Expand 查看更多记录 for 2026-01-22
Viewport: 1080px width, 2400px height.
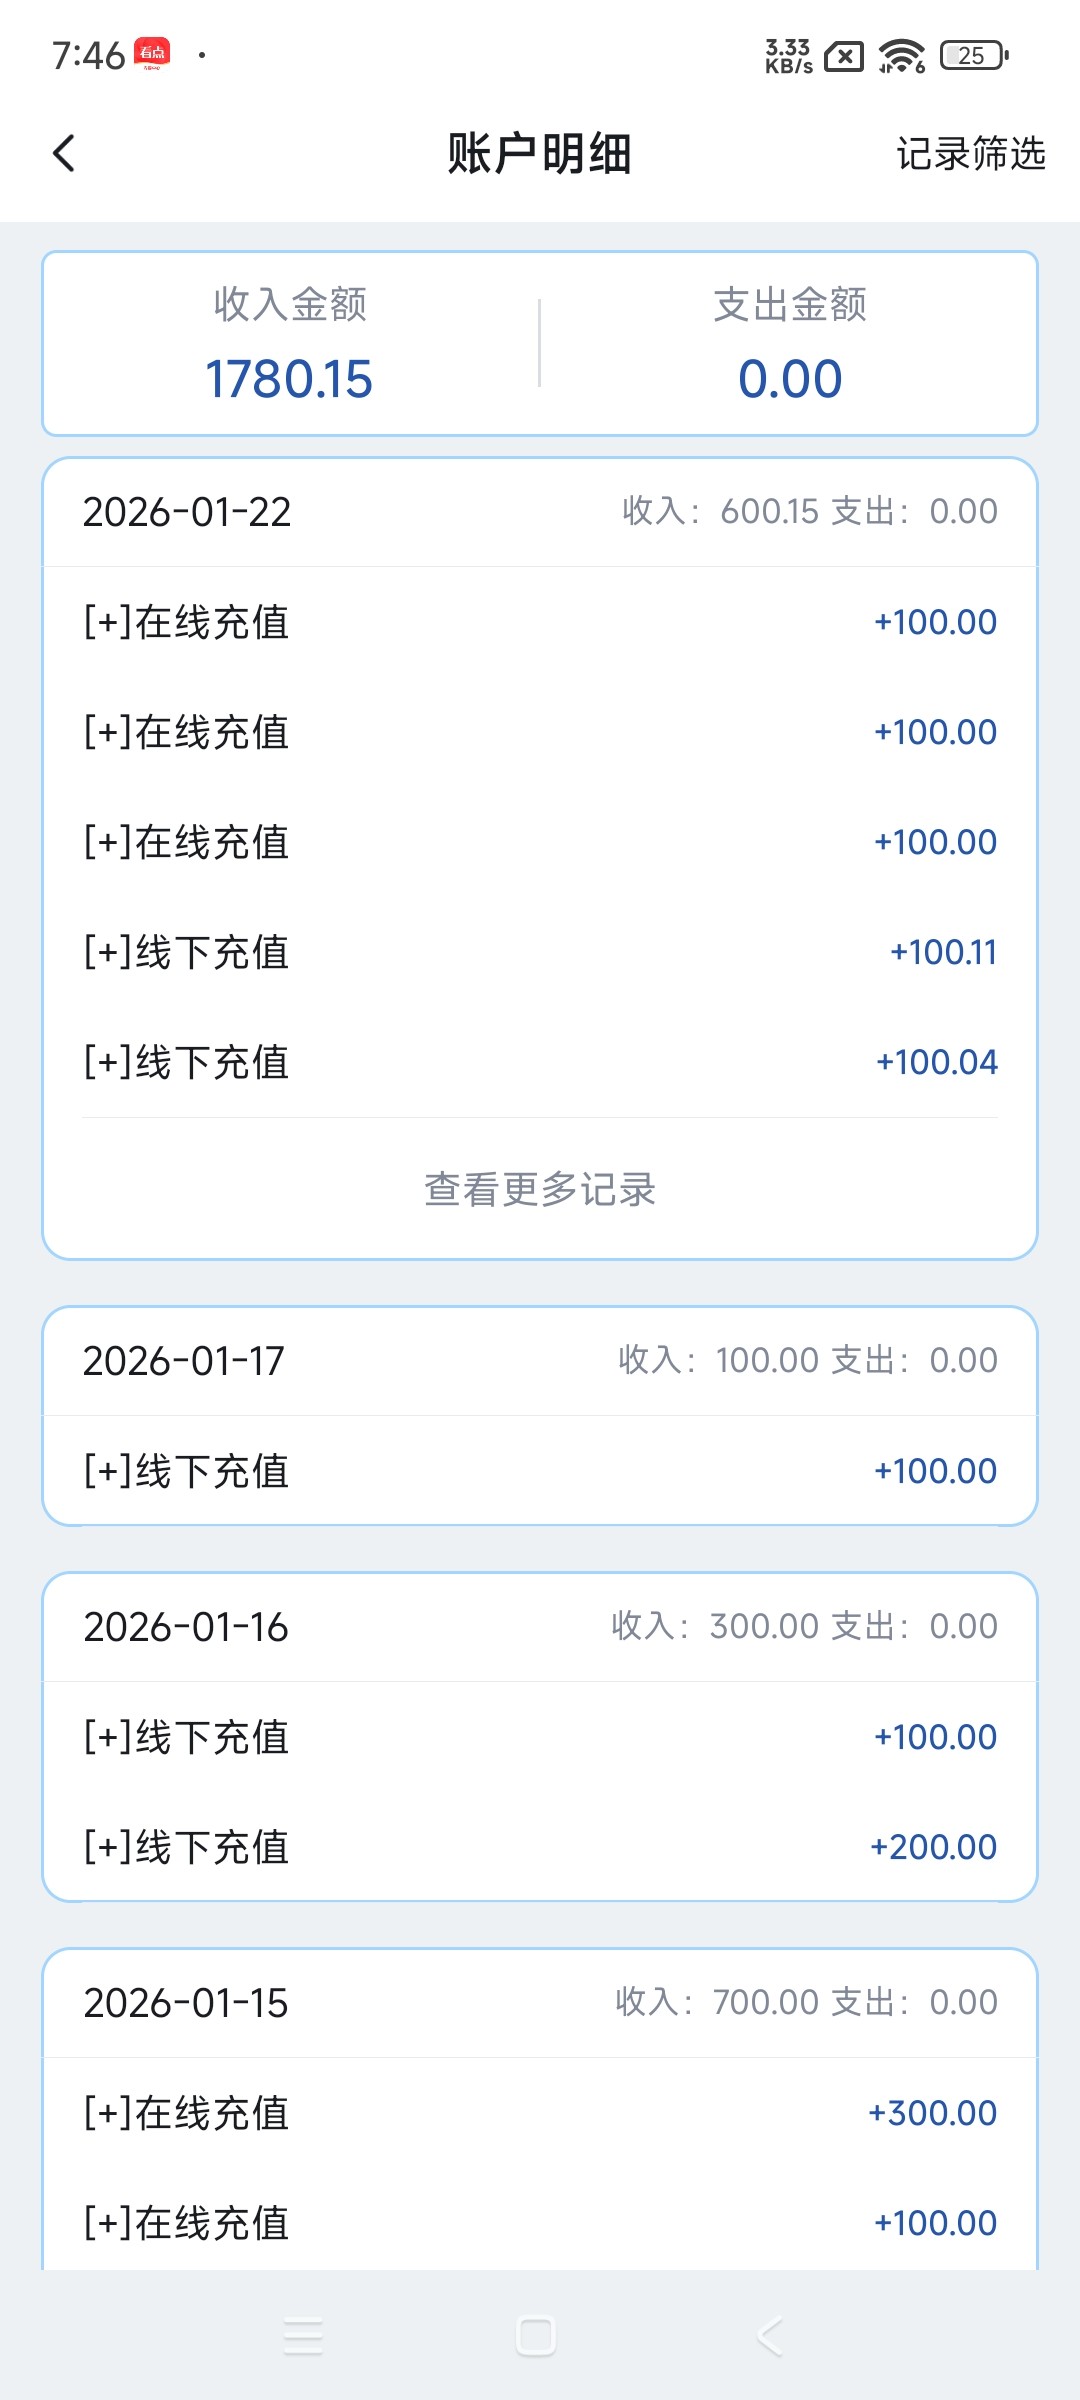click(x=540, y=1190)
